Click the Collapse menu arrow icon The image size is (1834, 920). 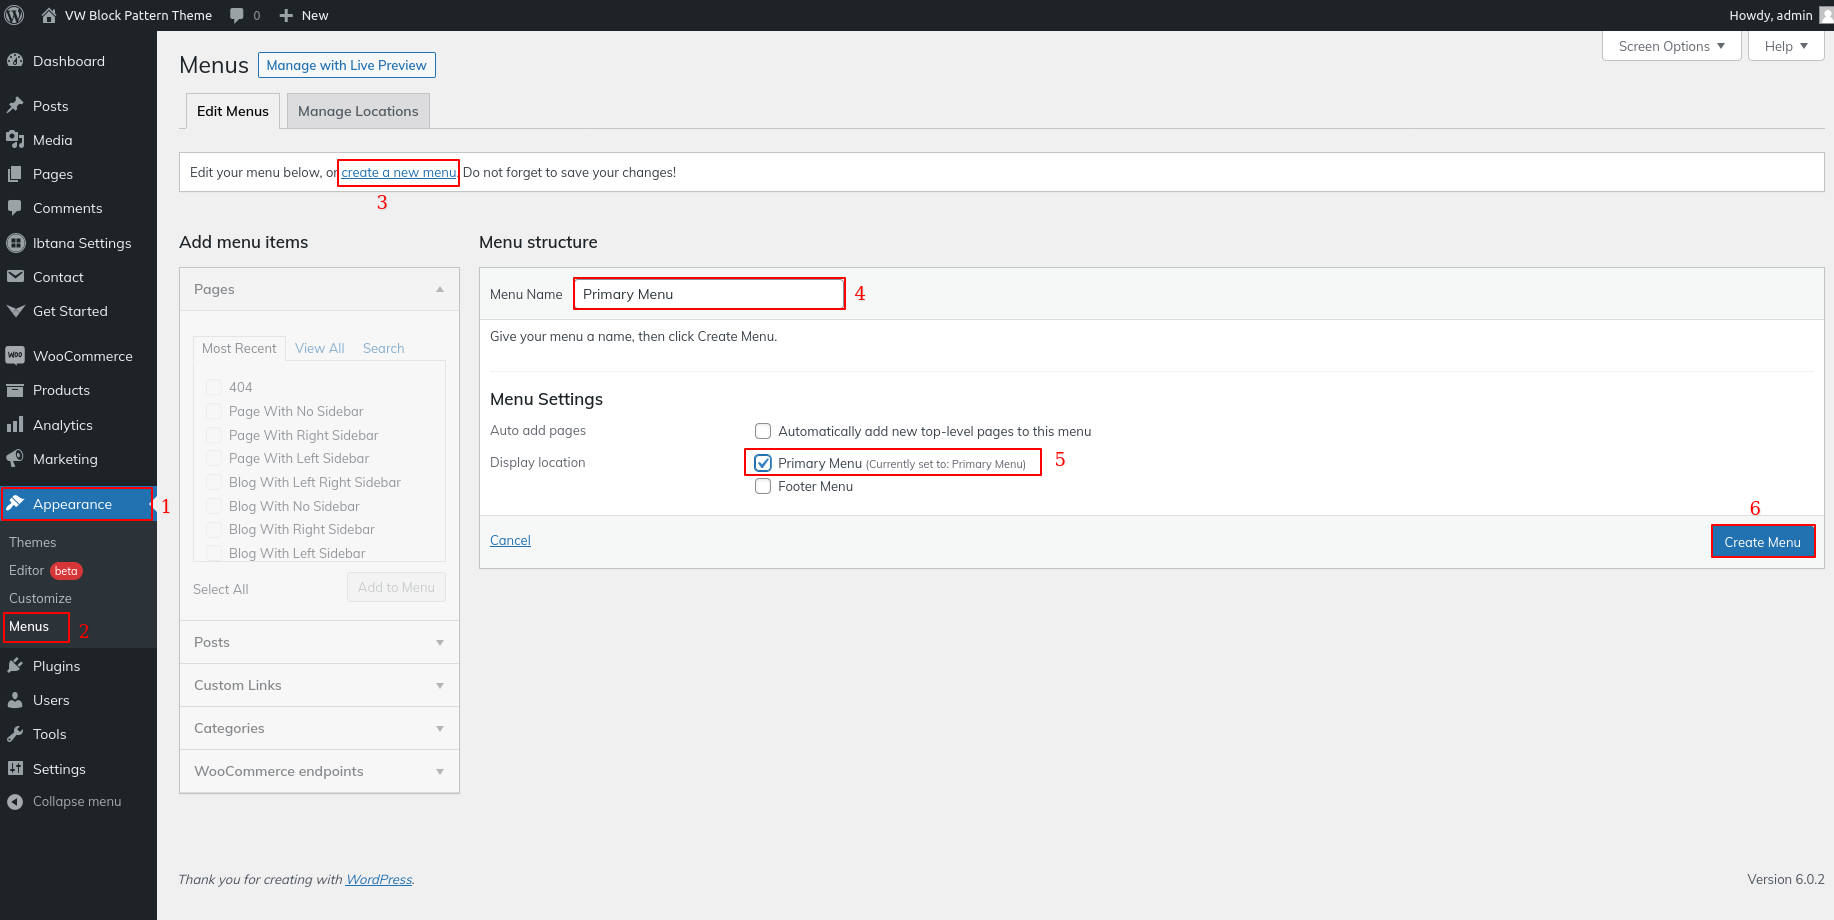[15, 802]
